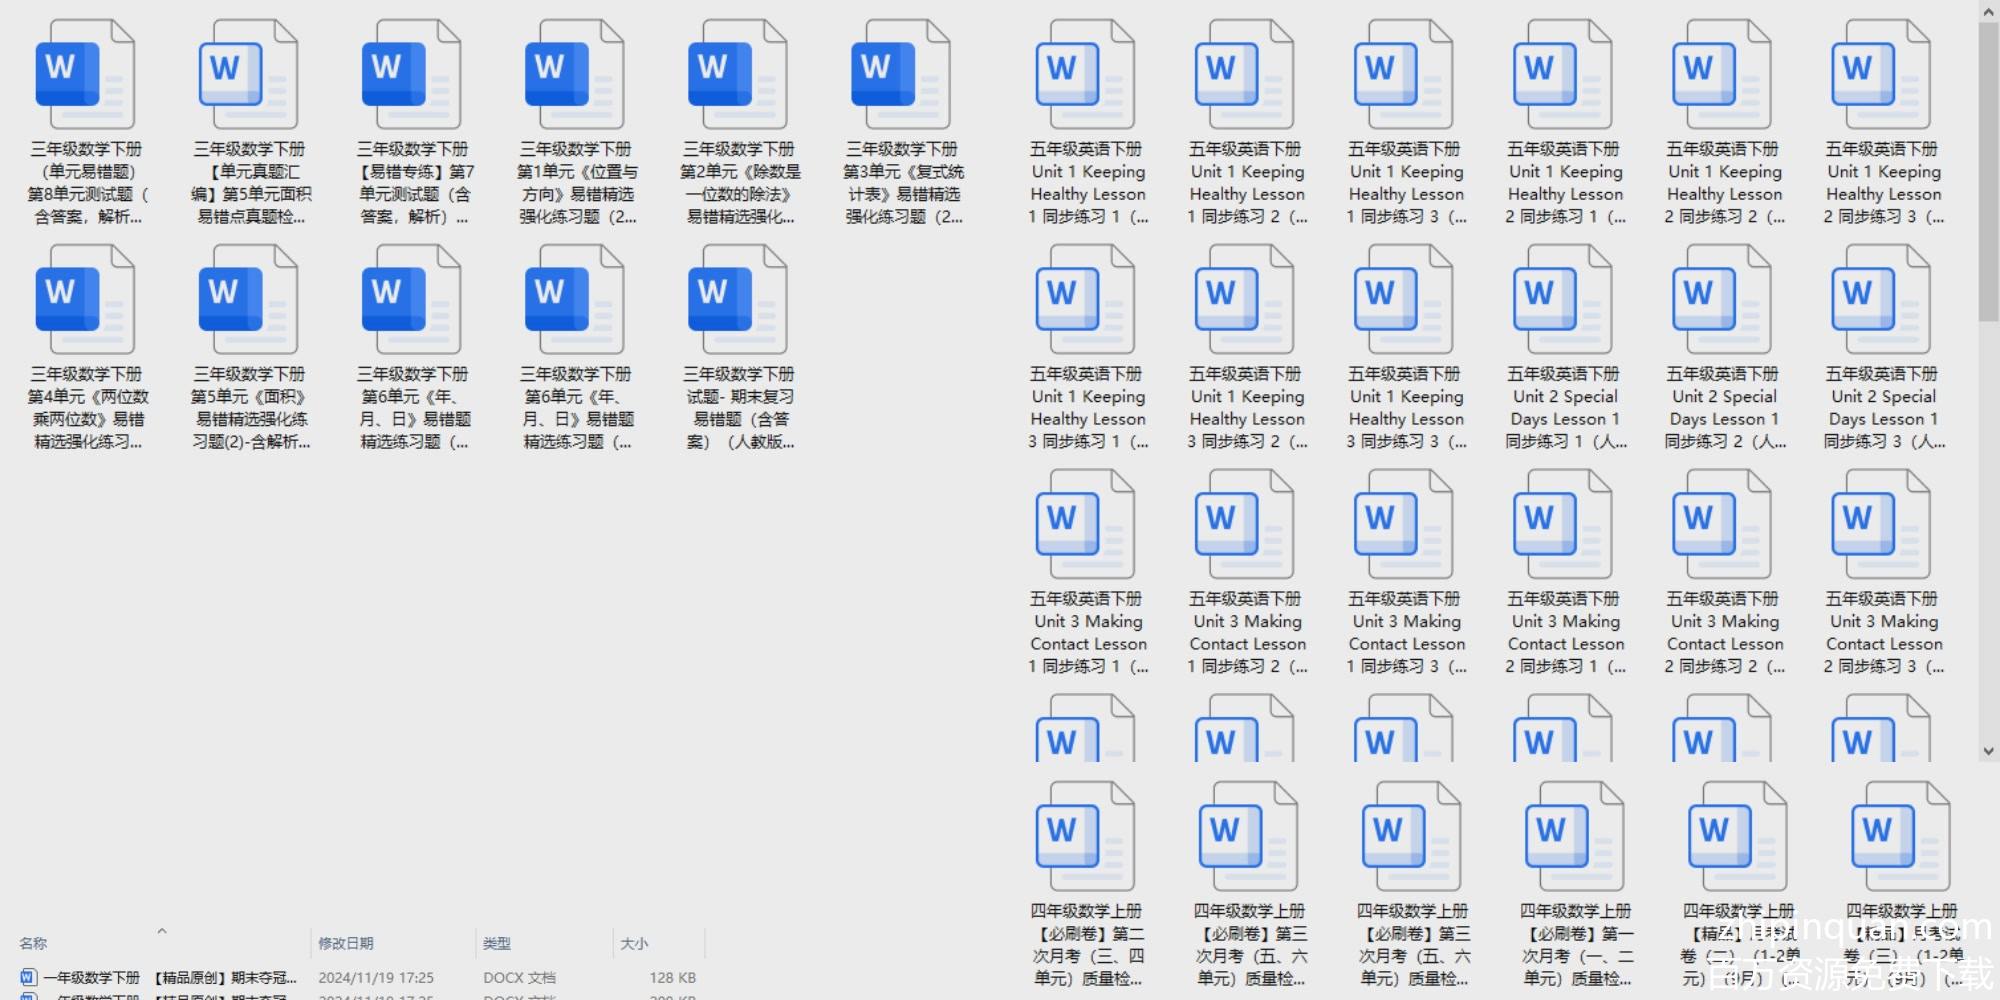Open 五年级英语 Unit 2 Special Days Lesson 1 同步练习 3
2000x1000 pixels.
[1881, 301]
